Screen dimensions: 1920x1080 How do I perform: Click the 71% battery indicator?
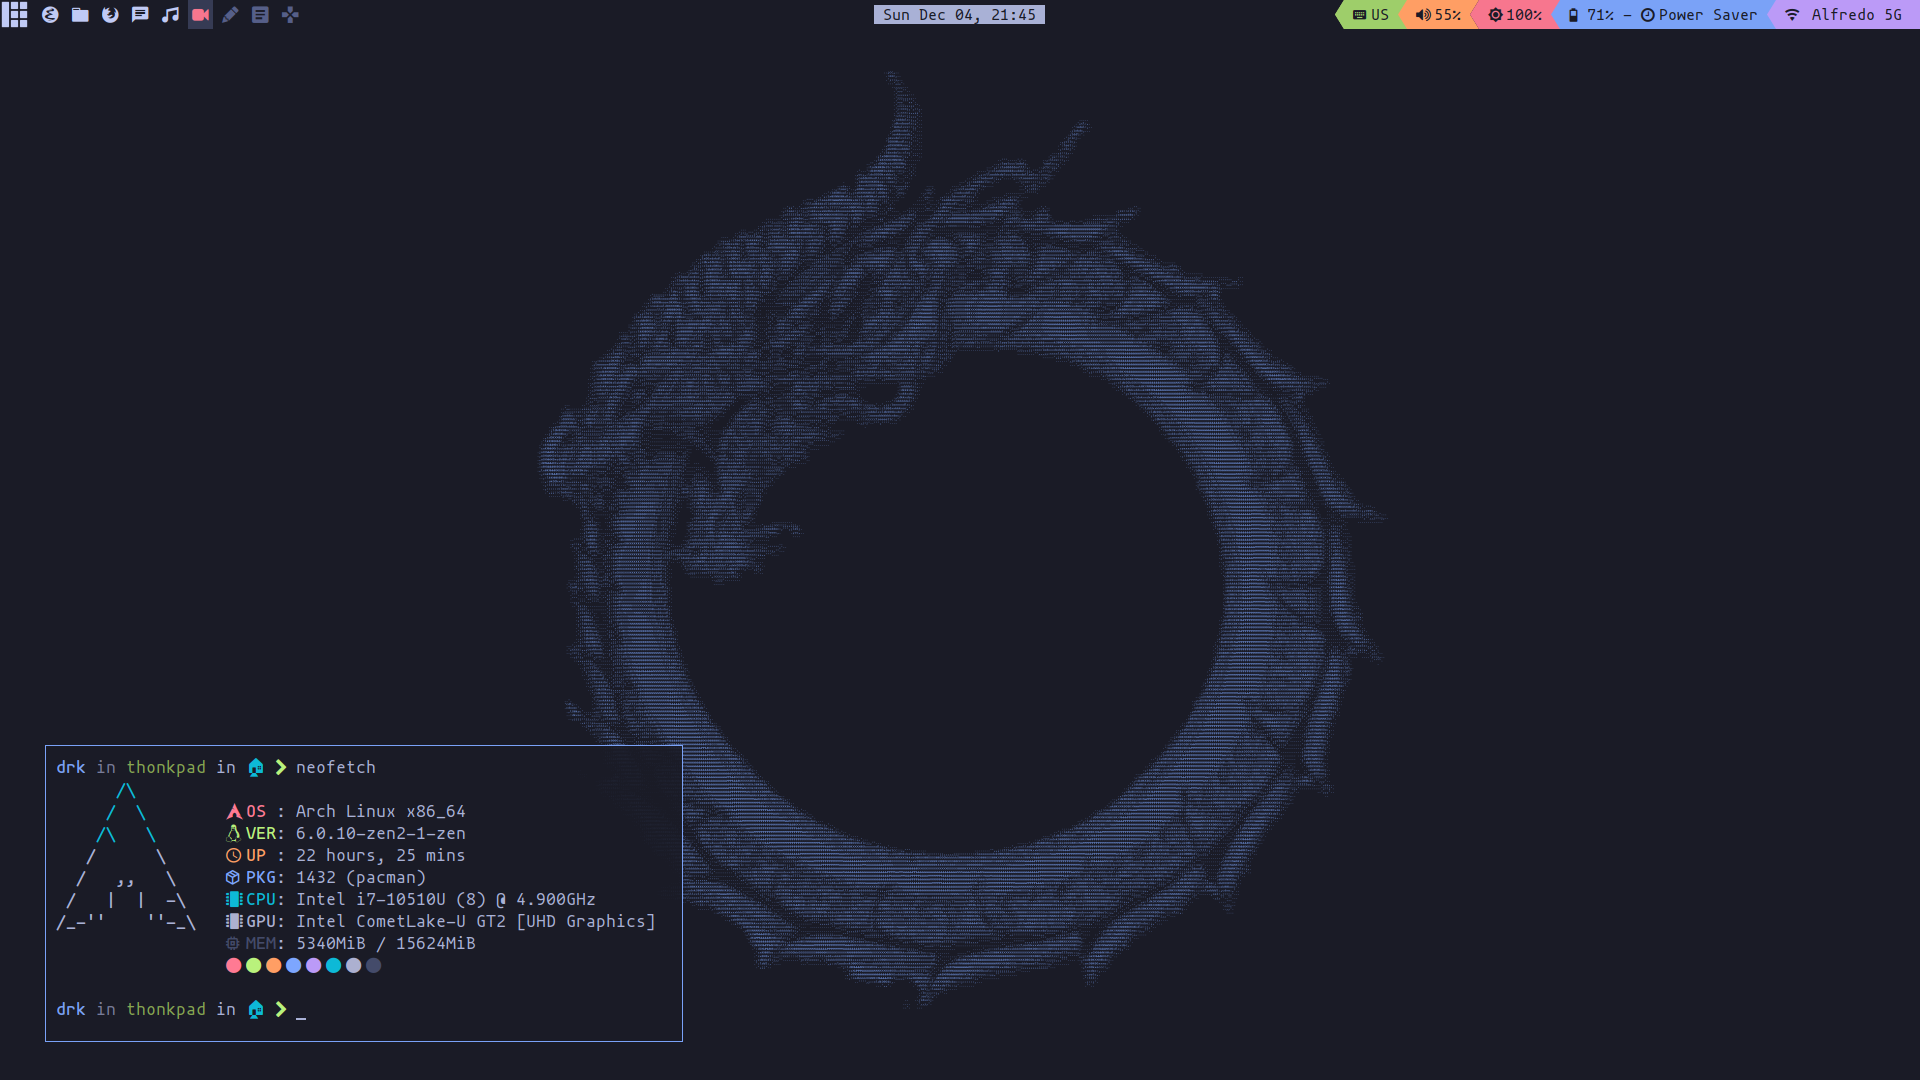coord(1590,15)
